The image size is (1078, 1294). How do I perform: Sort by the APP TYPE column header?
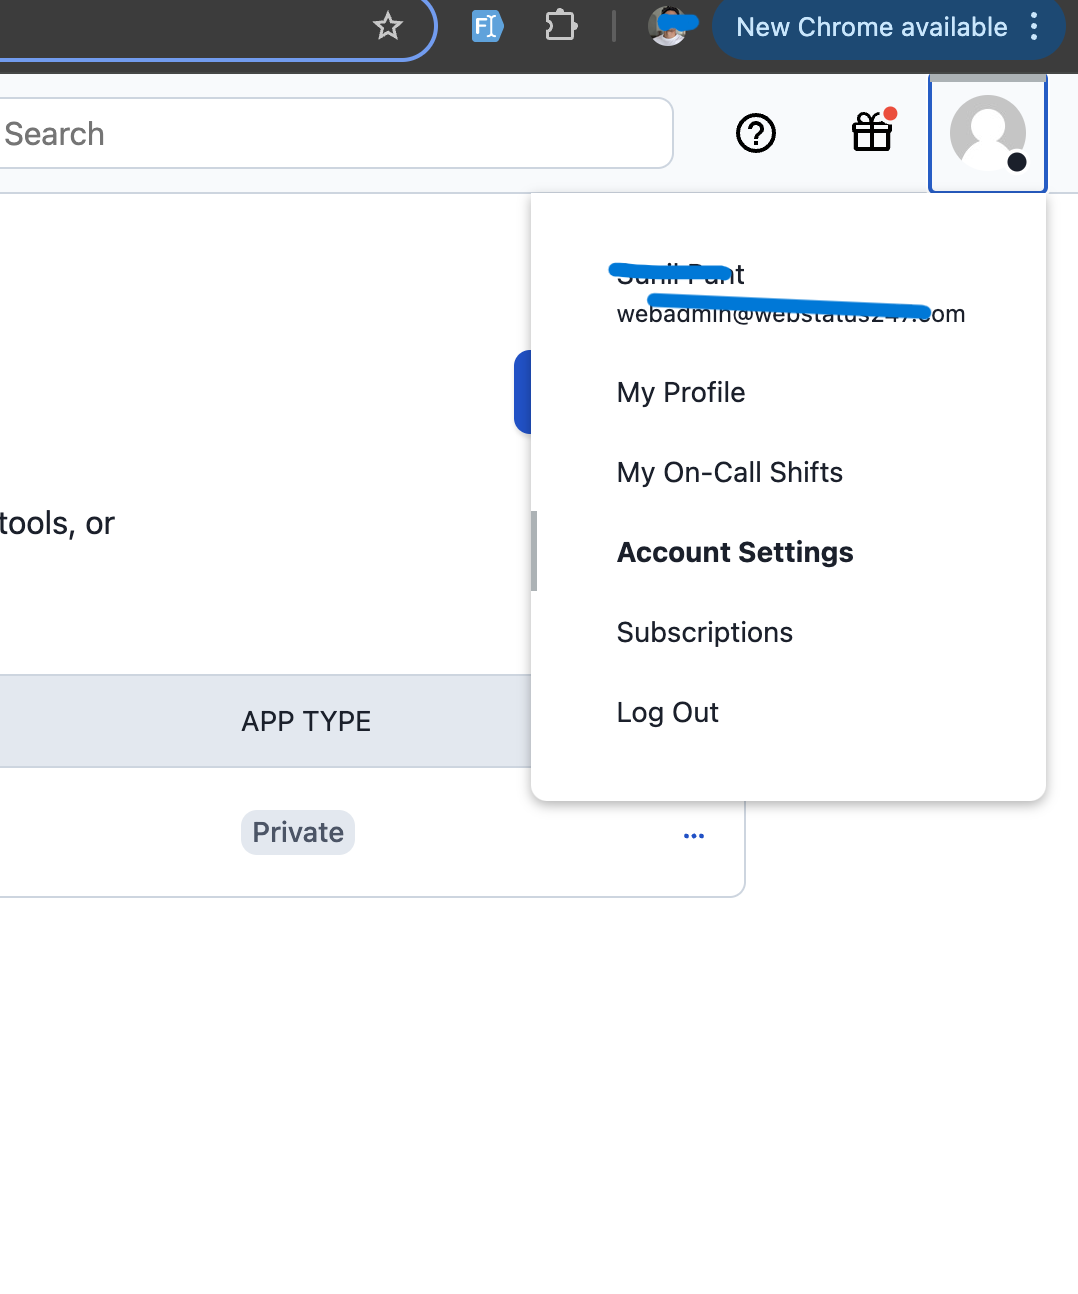tap(306, 721)
